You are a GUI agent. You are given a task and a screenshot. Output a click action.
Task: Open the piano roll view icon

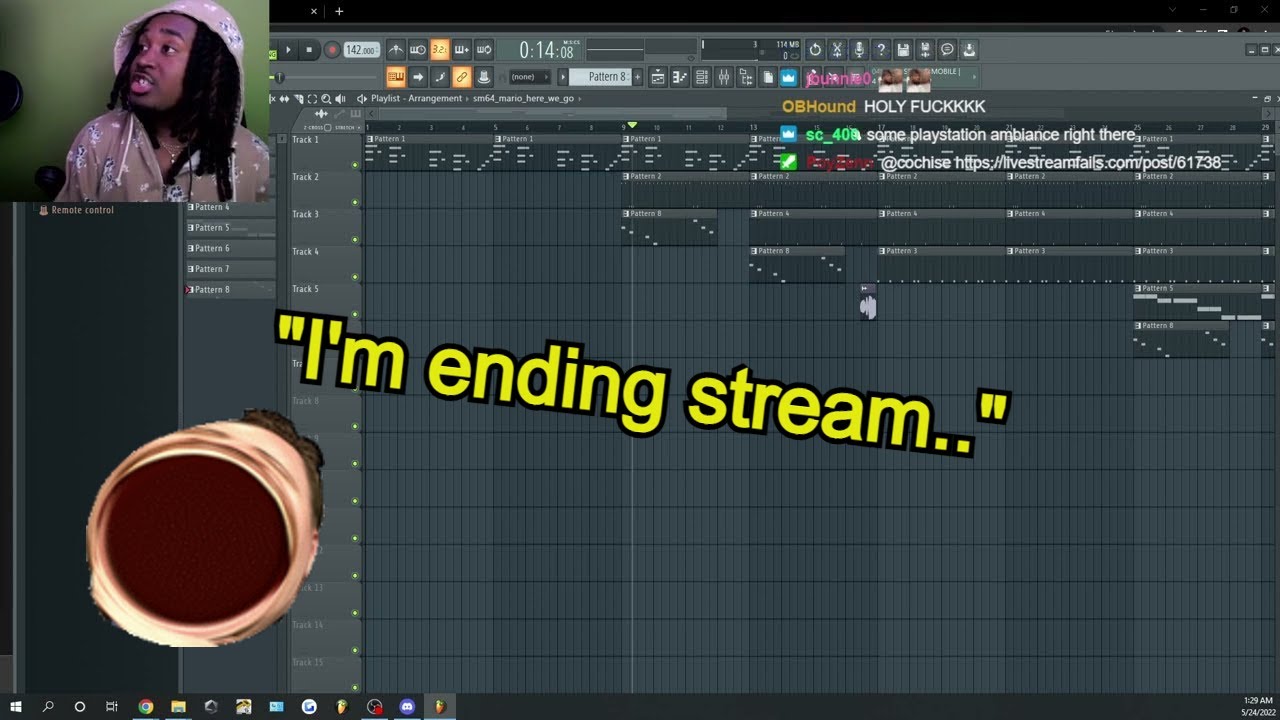tap(680, 77)
